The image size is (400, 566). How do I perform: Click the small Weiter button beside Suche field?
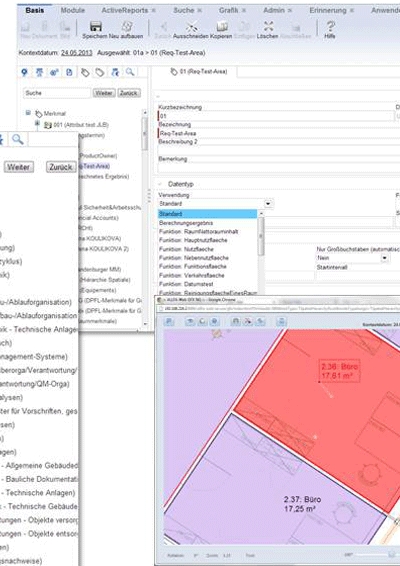coord(104,93)
